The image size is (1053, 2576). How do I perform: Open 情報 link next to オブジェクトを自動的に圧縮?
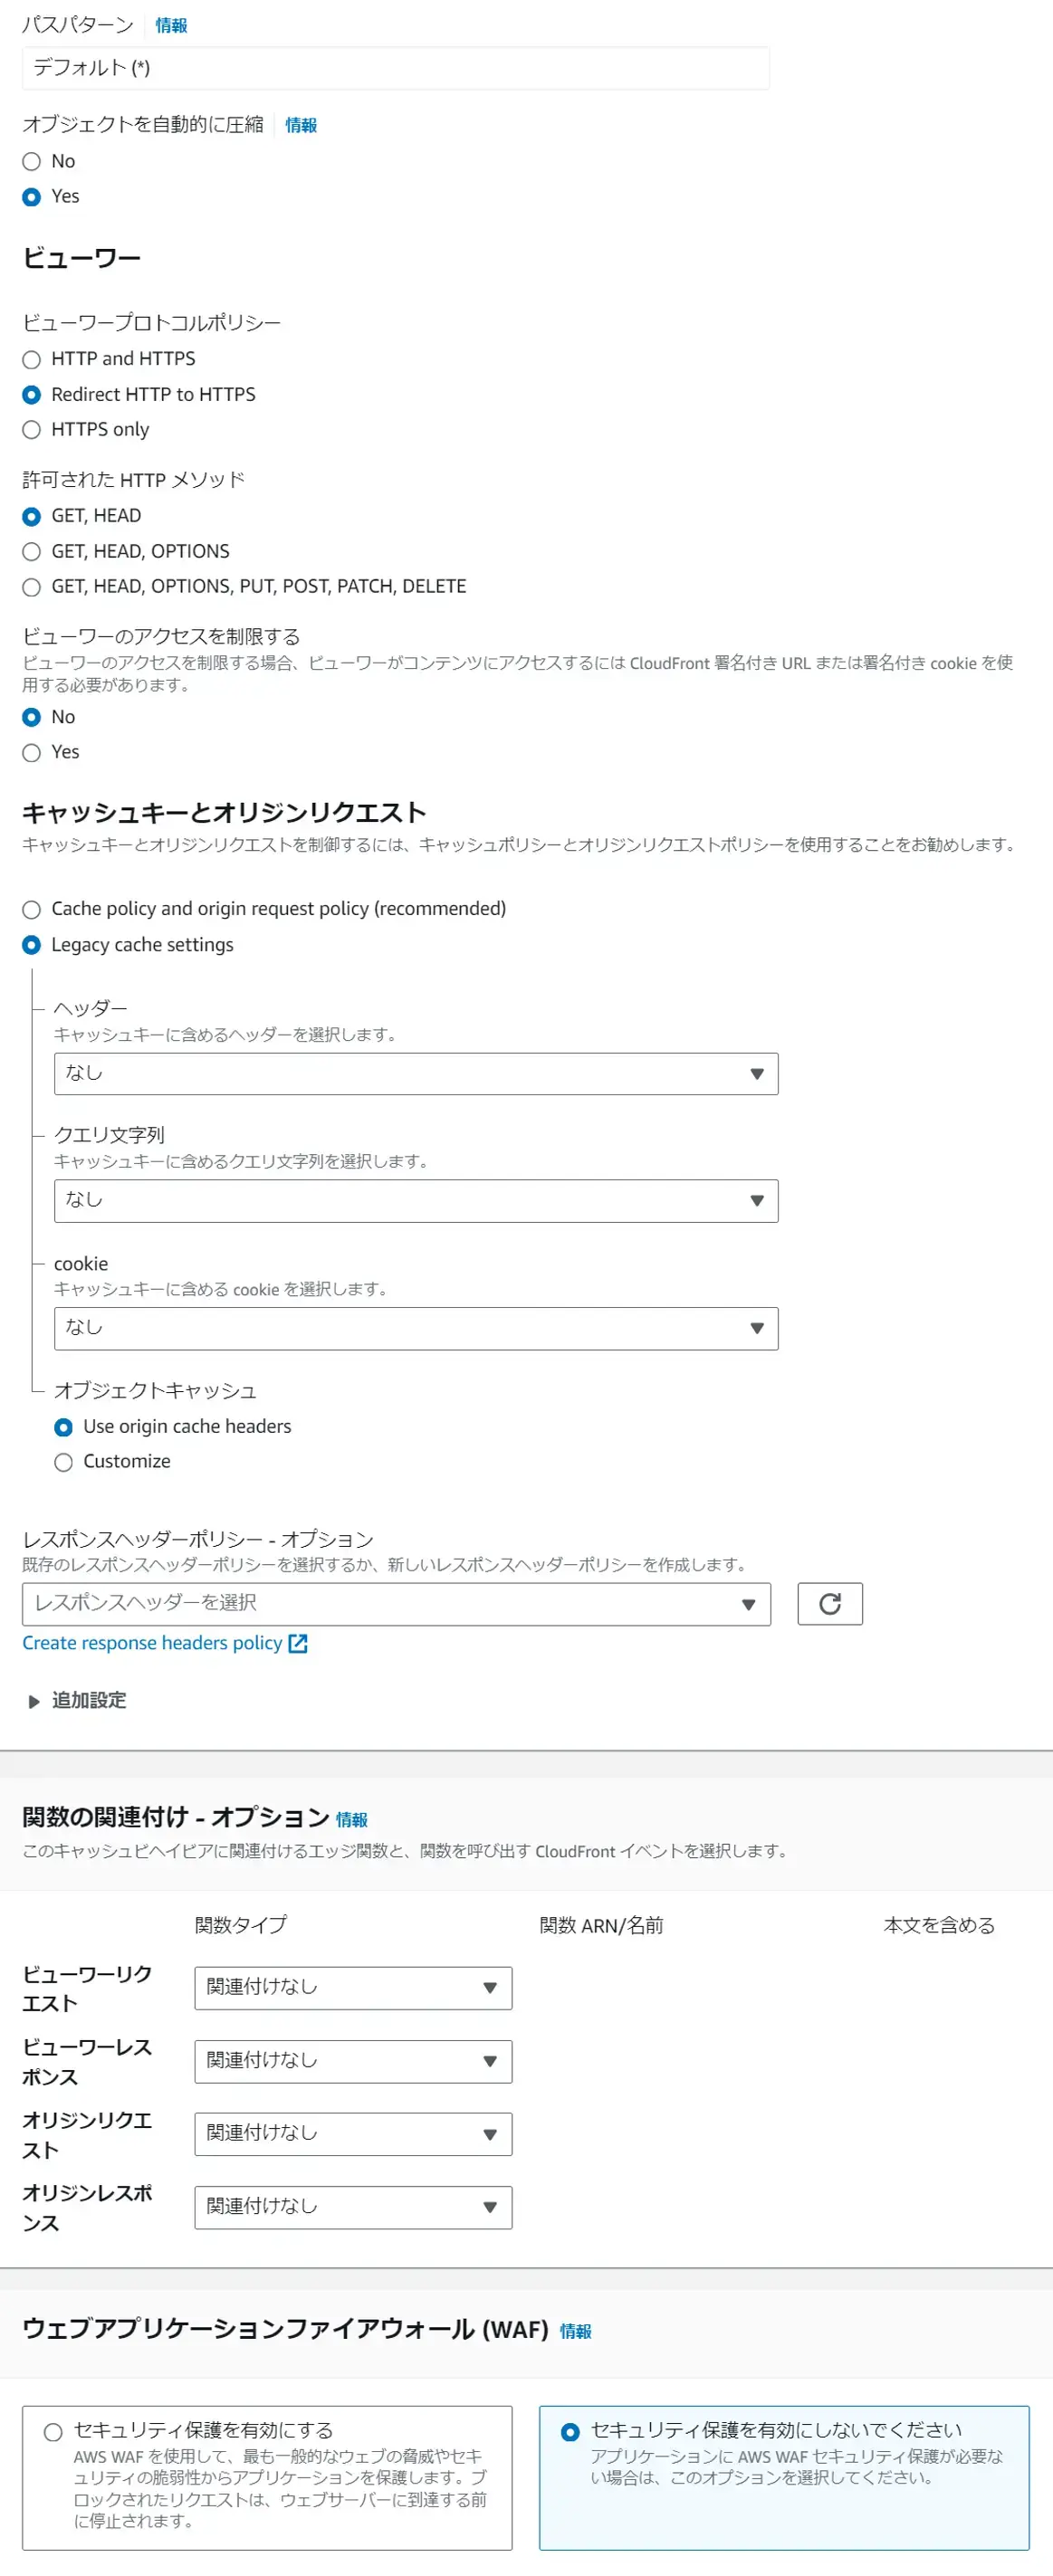(x=301, y=125)
